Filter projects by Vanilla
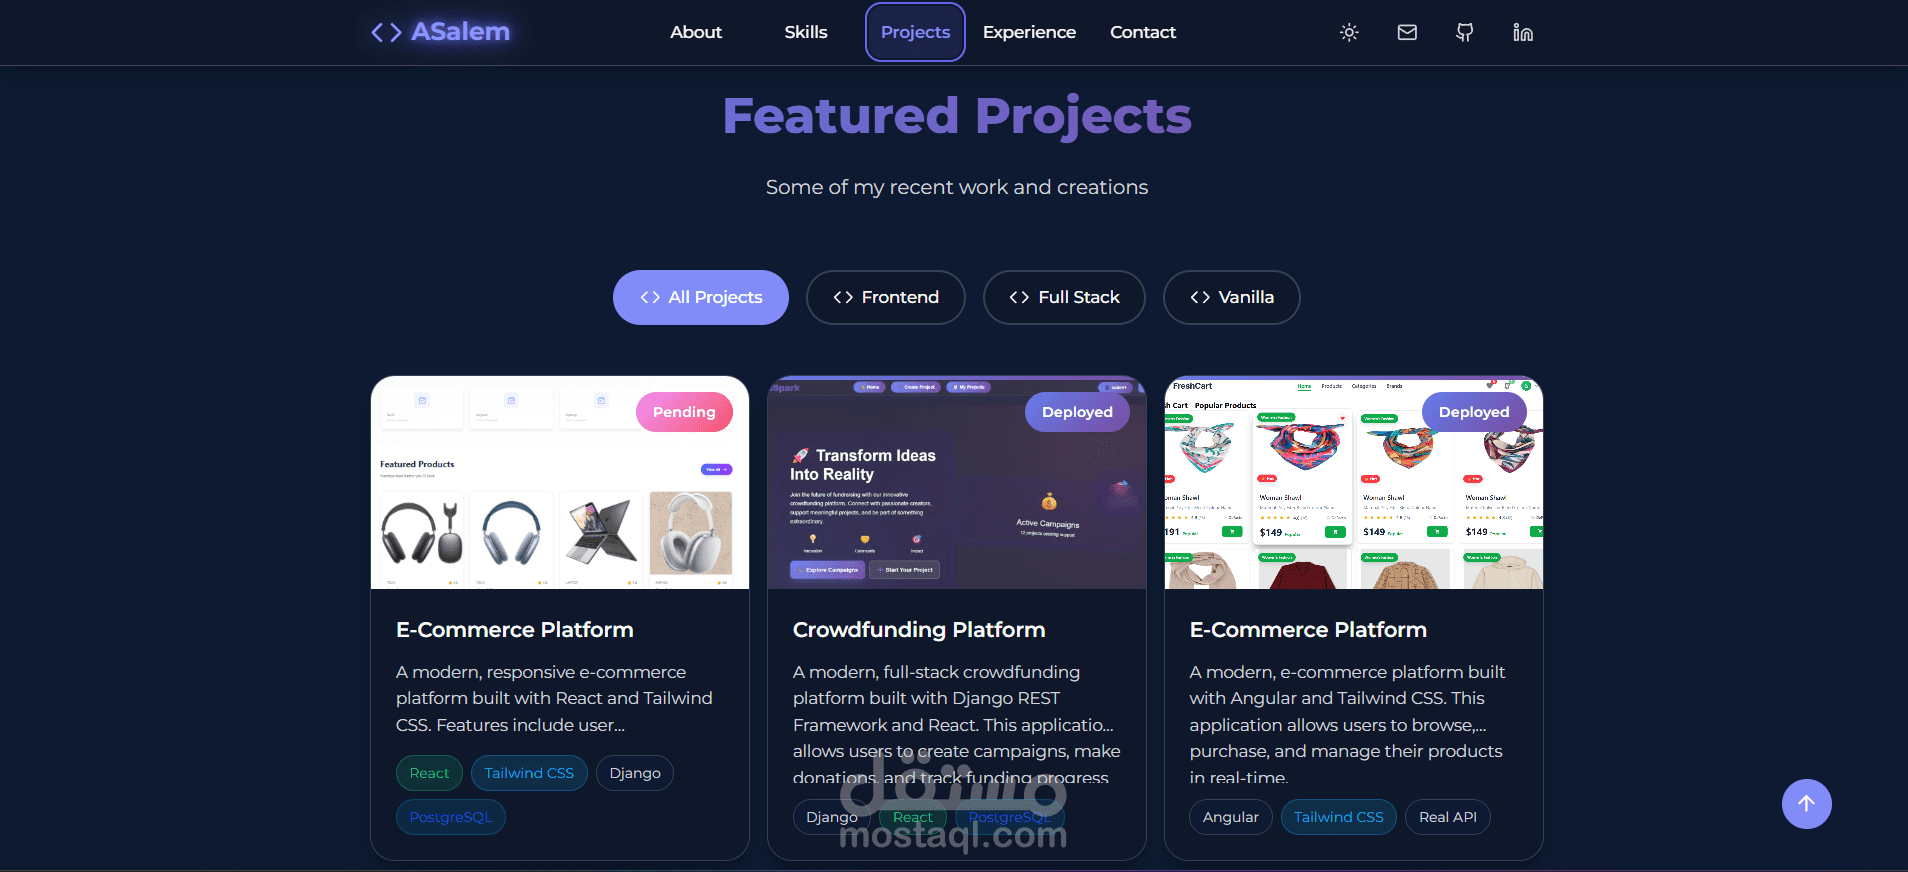Viewport: 1908px width, 872px height. coord(1232,297)
